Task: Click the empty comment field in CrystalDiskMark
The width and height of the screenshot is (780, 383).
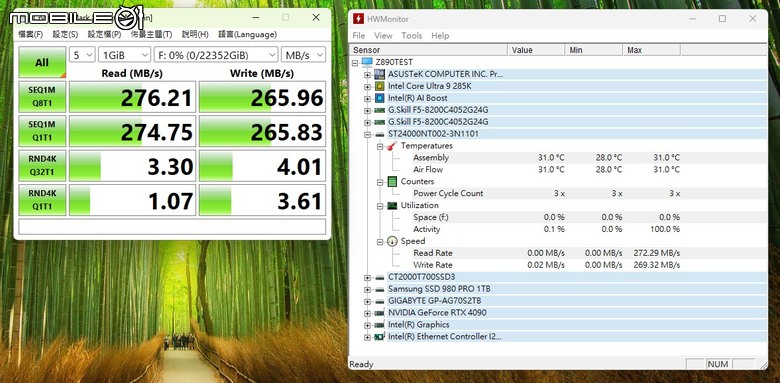Action: tap(172, 226)
